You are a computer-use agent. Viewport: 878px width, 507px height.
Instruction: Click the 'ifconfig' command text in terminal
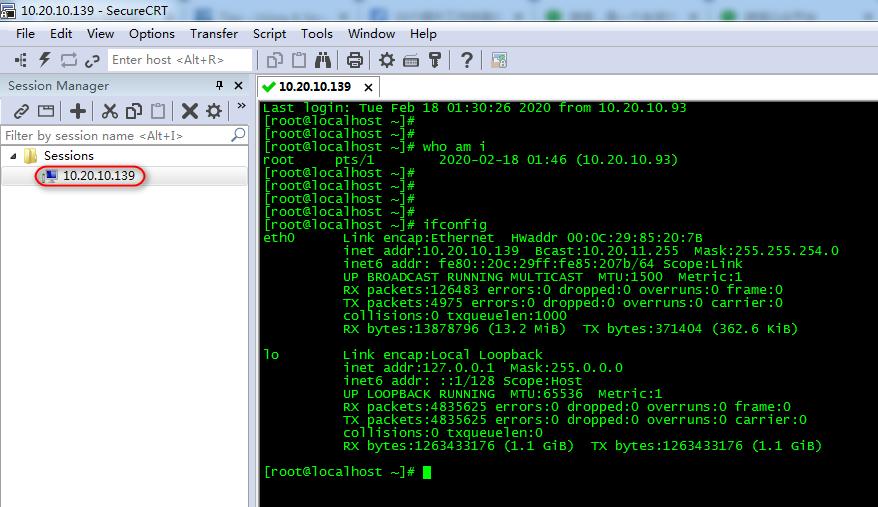[x=455, y=225]
